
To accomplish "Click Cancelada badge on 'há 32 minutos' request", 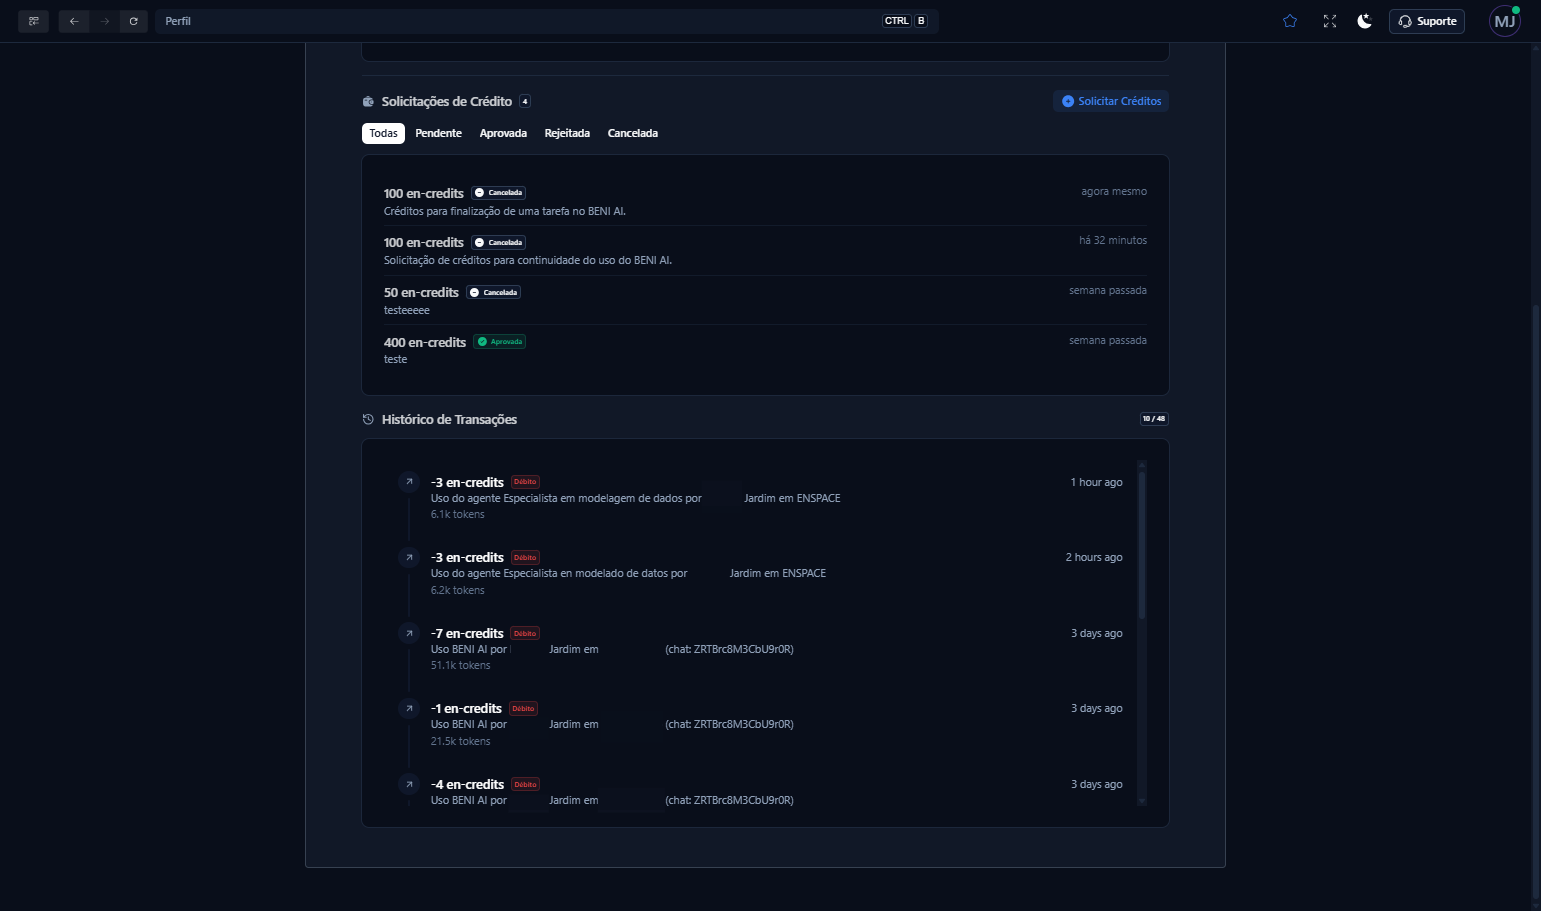I will point(499,242).
